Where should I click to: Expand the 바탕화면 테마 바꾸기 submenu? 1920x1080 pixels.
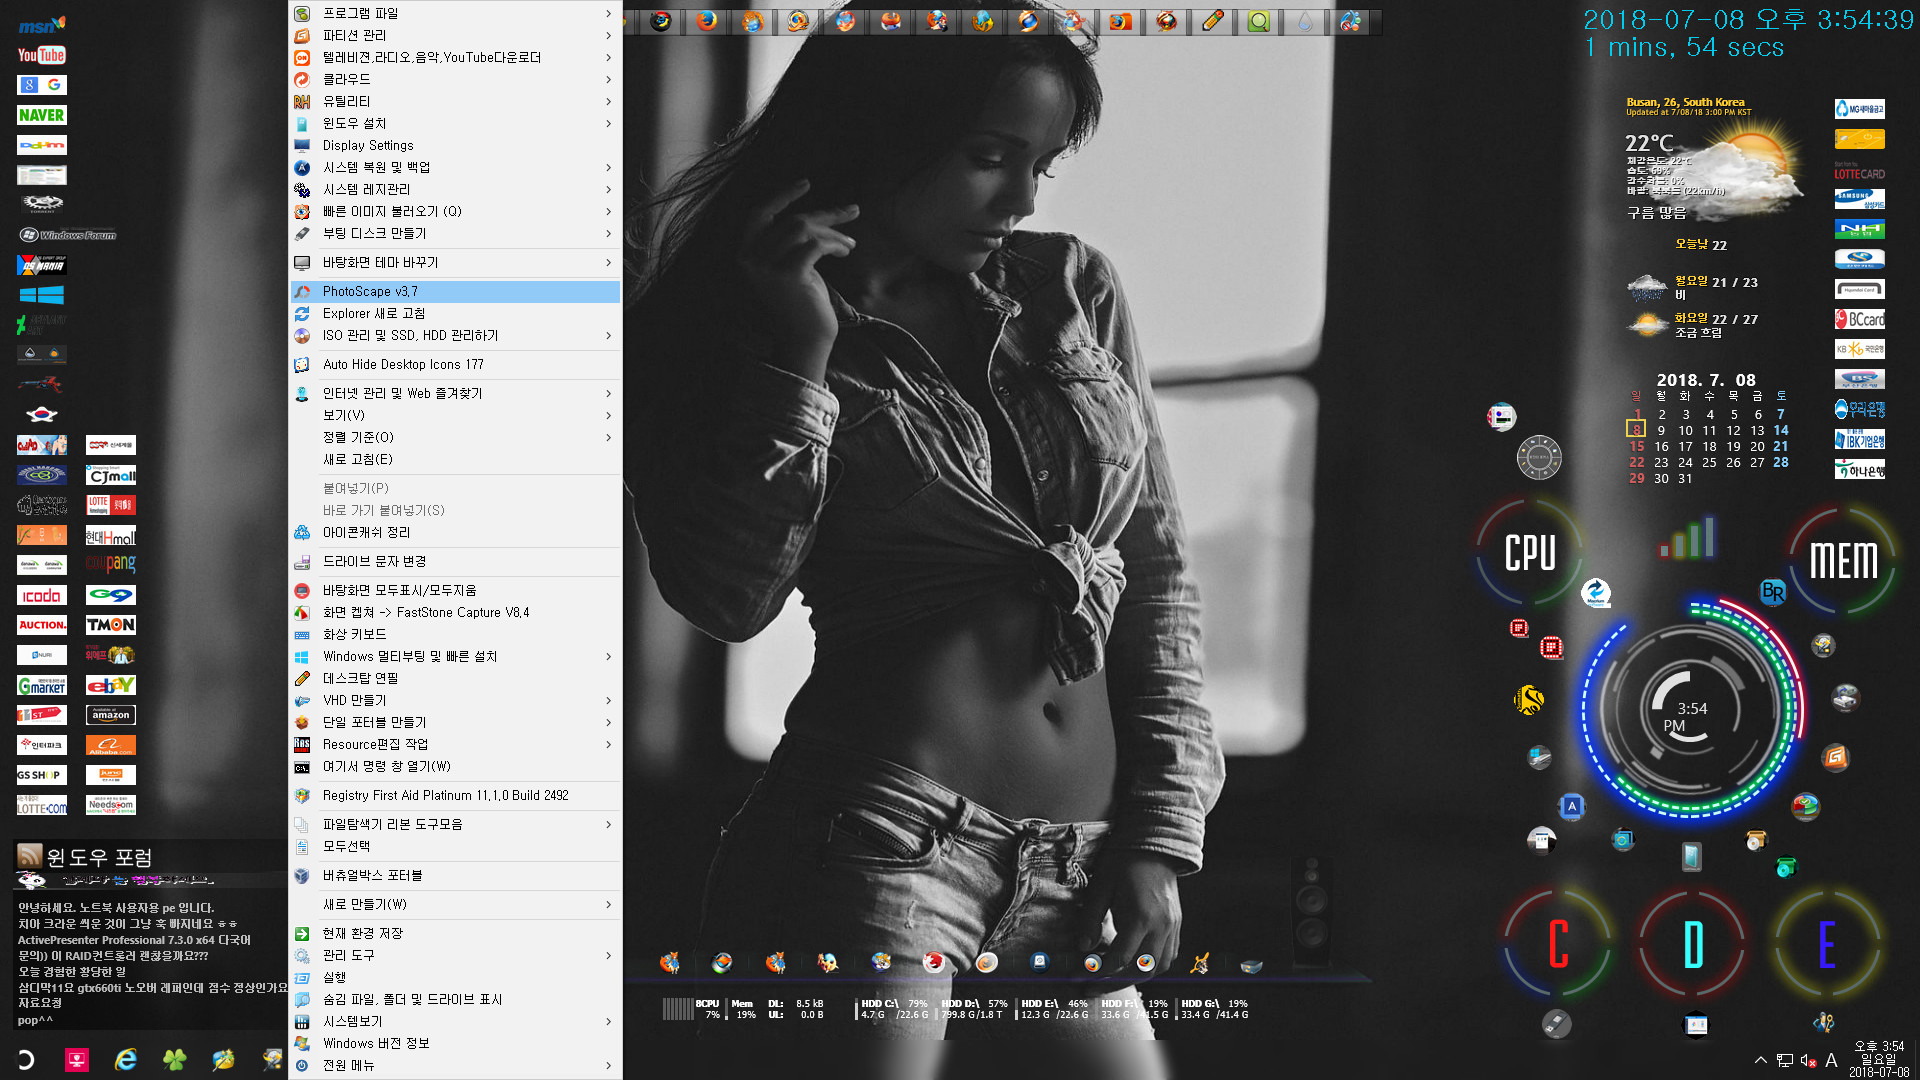coord(455,262)
